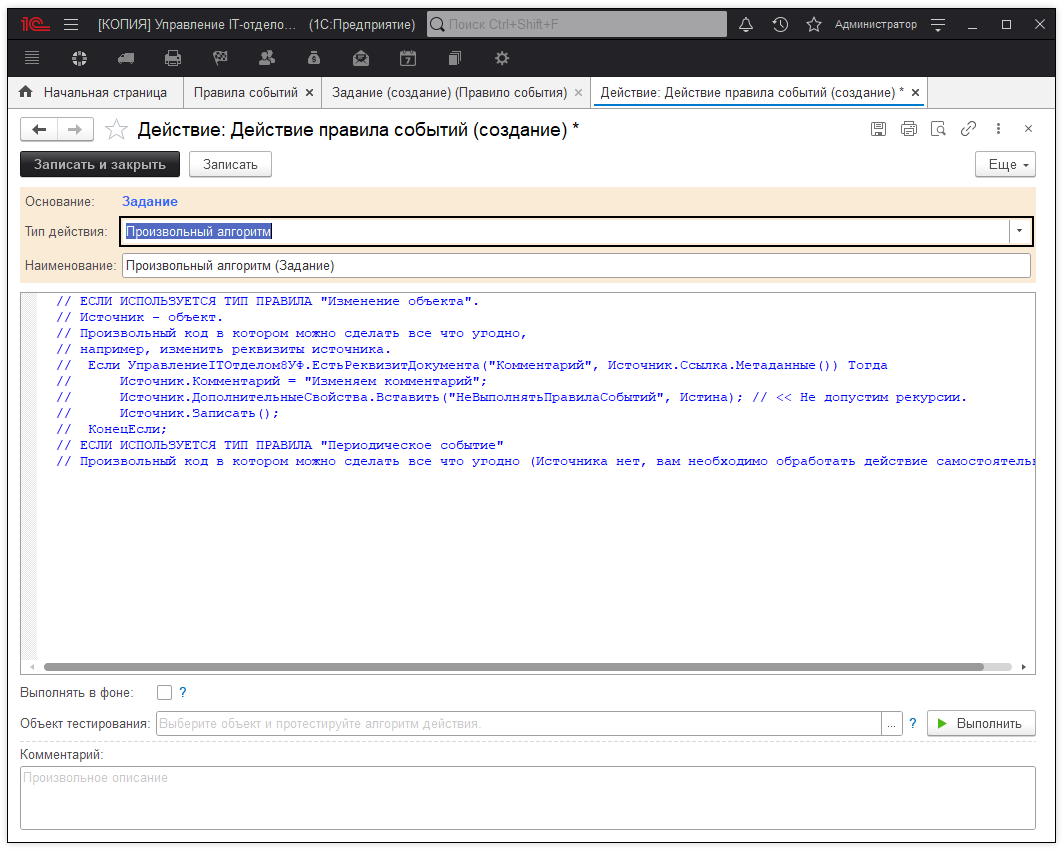Open the 'Еще' menu
Image resolution: width=1063 pixels, height=850 pixels.
coord(1005,164)
